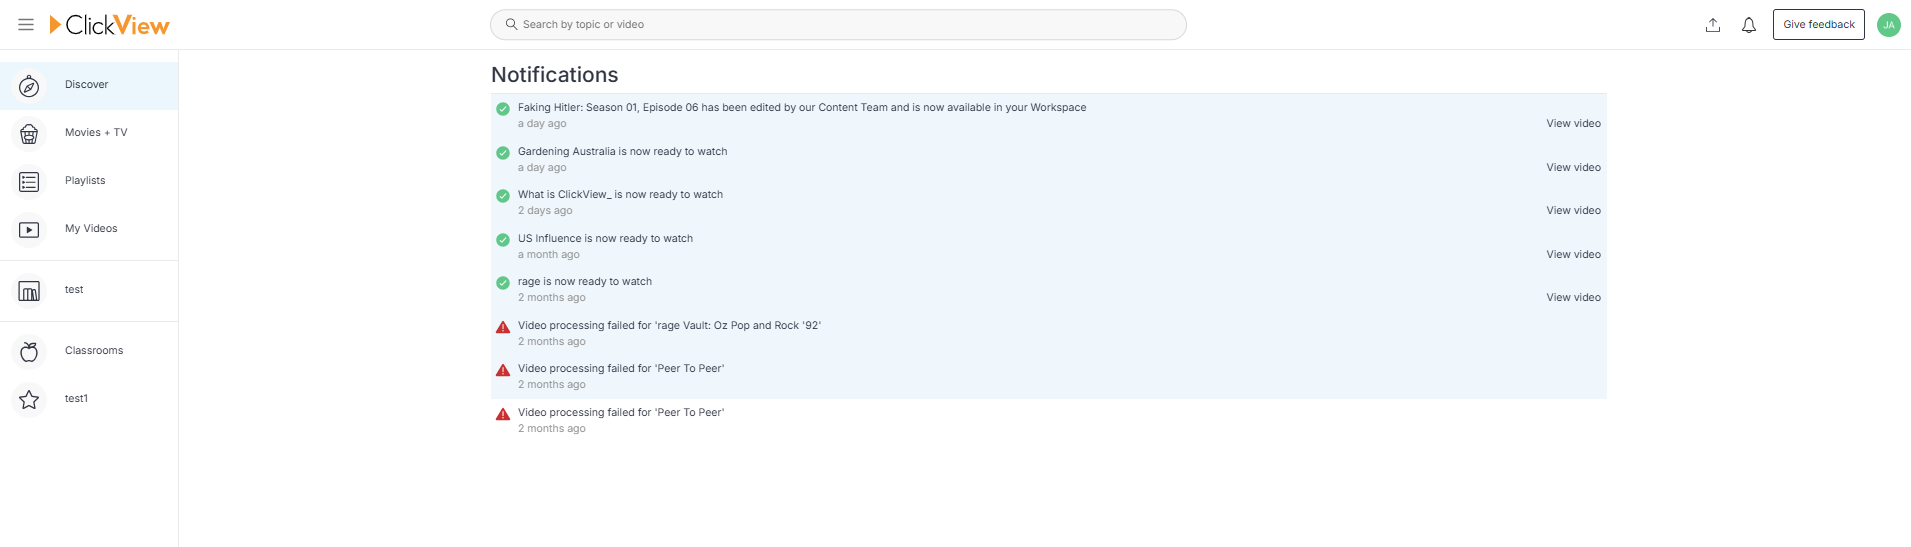Open My Videos play icon
1911x547 pixels.
(x=30, y=230)
